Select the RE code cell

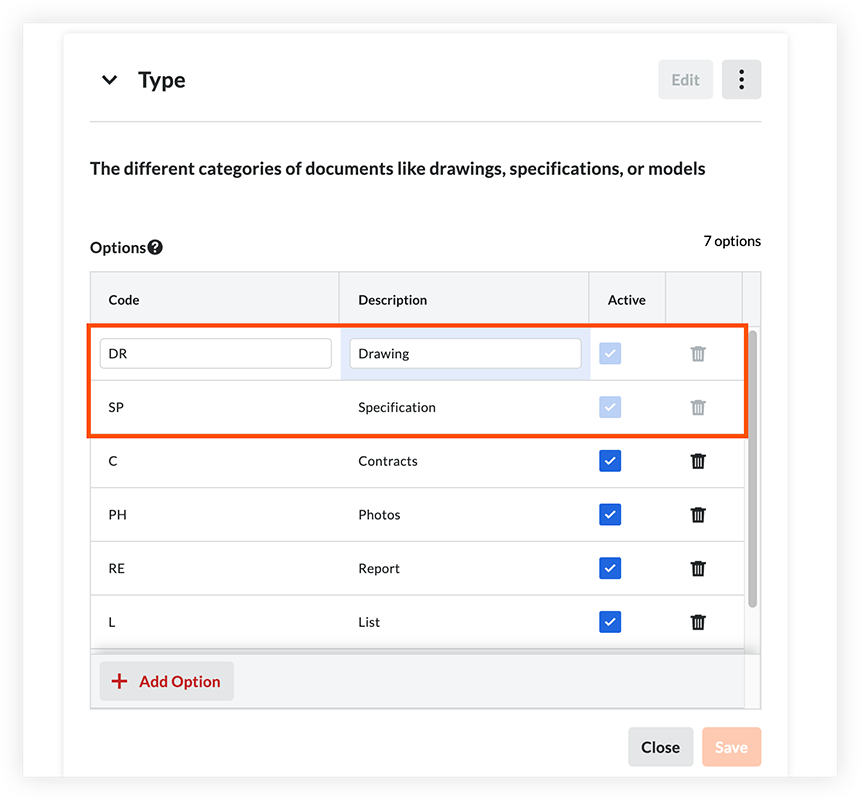point(215,569)
